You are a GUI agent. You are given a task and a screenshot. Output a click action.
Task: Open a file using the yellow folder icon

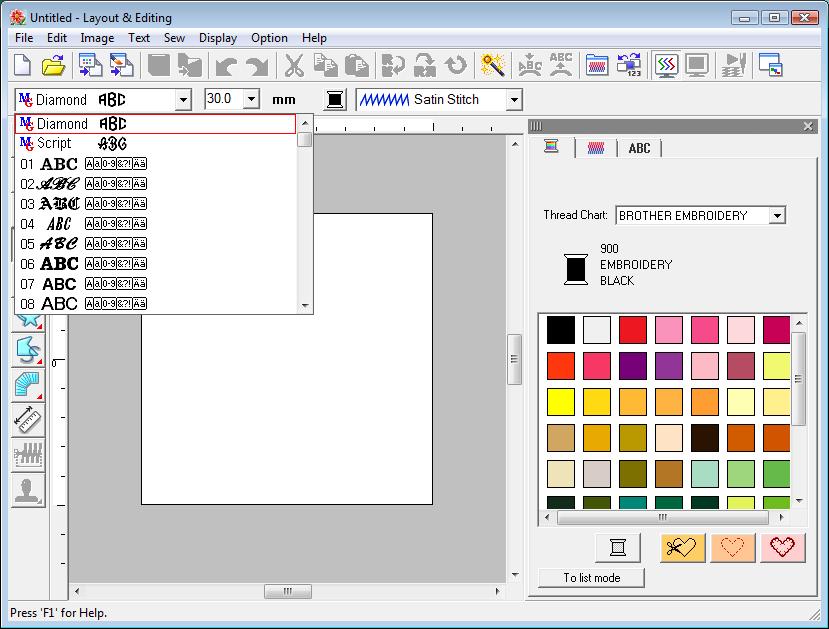[x=53, y=65]
